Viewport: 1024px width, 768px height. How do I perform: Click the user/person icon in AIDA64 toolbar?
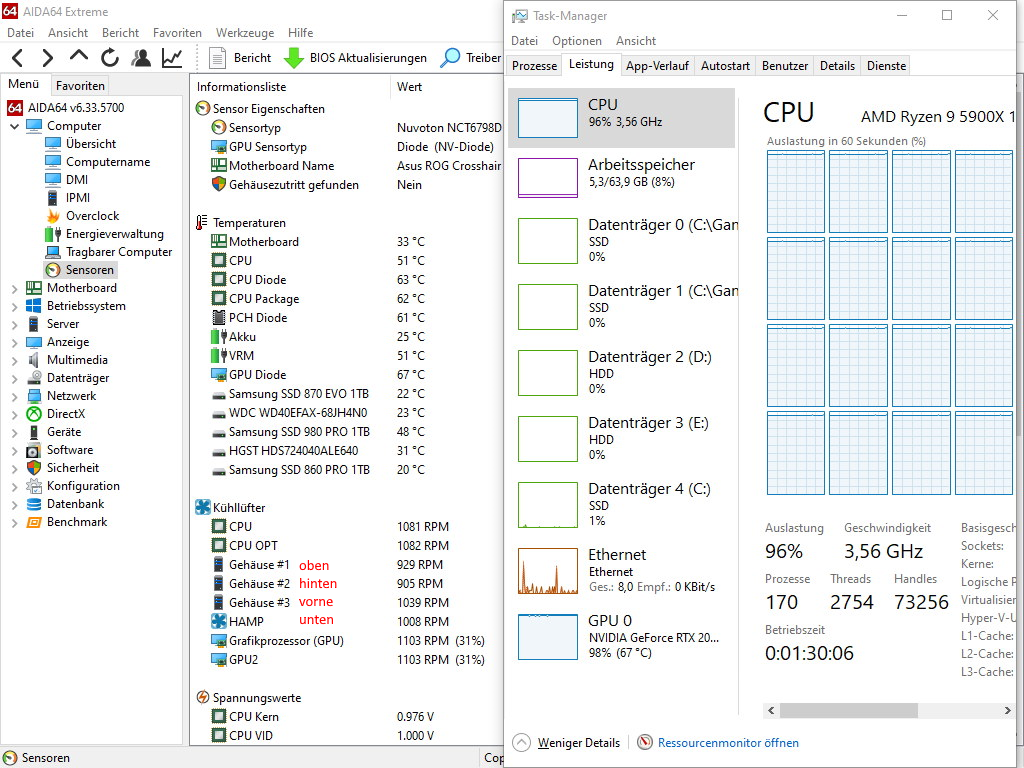pos(140,58)
